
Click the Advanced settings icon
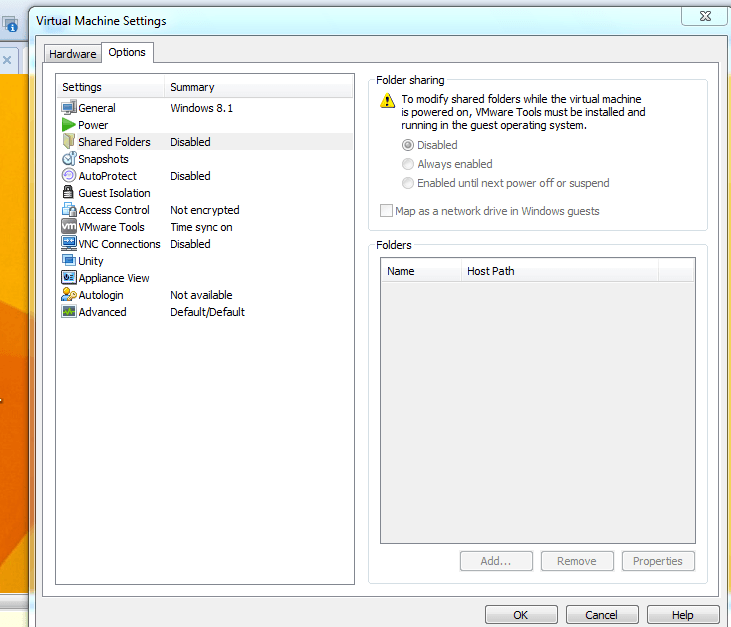pyautogui.click(x=69, y=312)
